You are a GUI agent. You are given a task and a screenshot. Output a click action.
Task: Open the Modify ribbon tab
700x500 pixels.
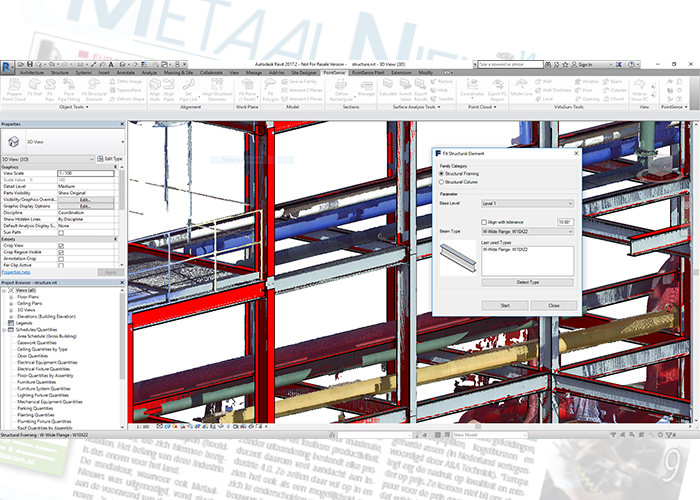tap(425, 72)
